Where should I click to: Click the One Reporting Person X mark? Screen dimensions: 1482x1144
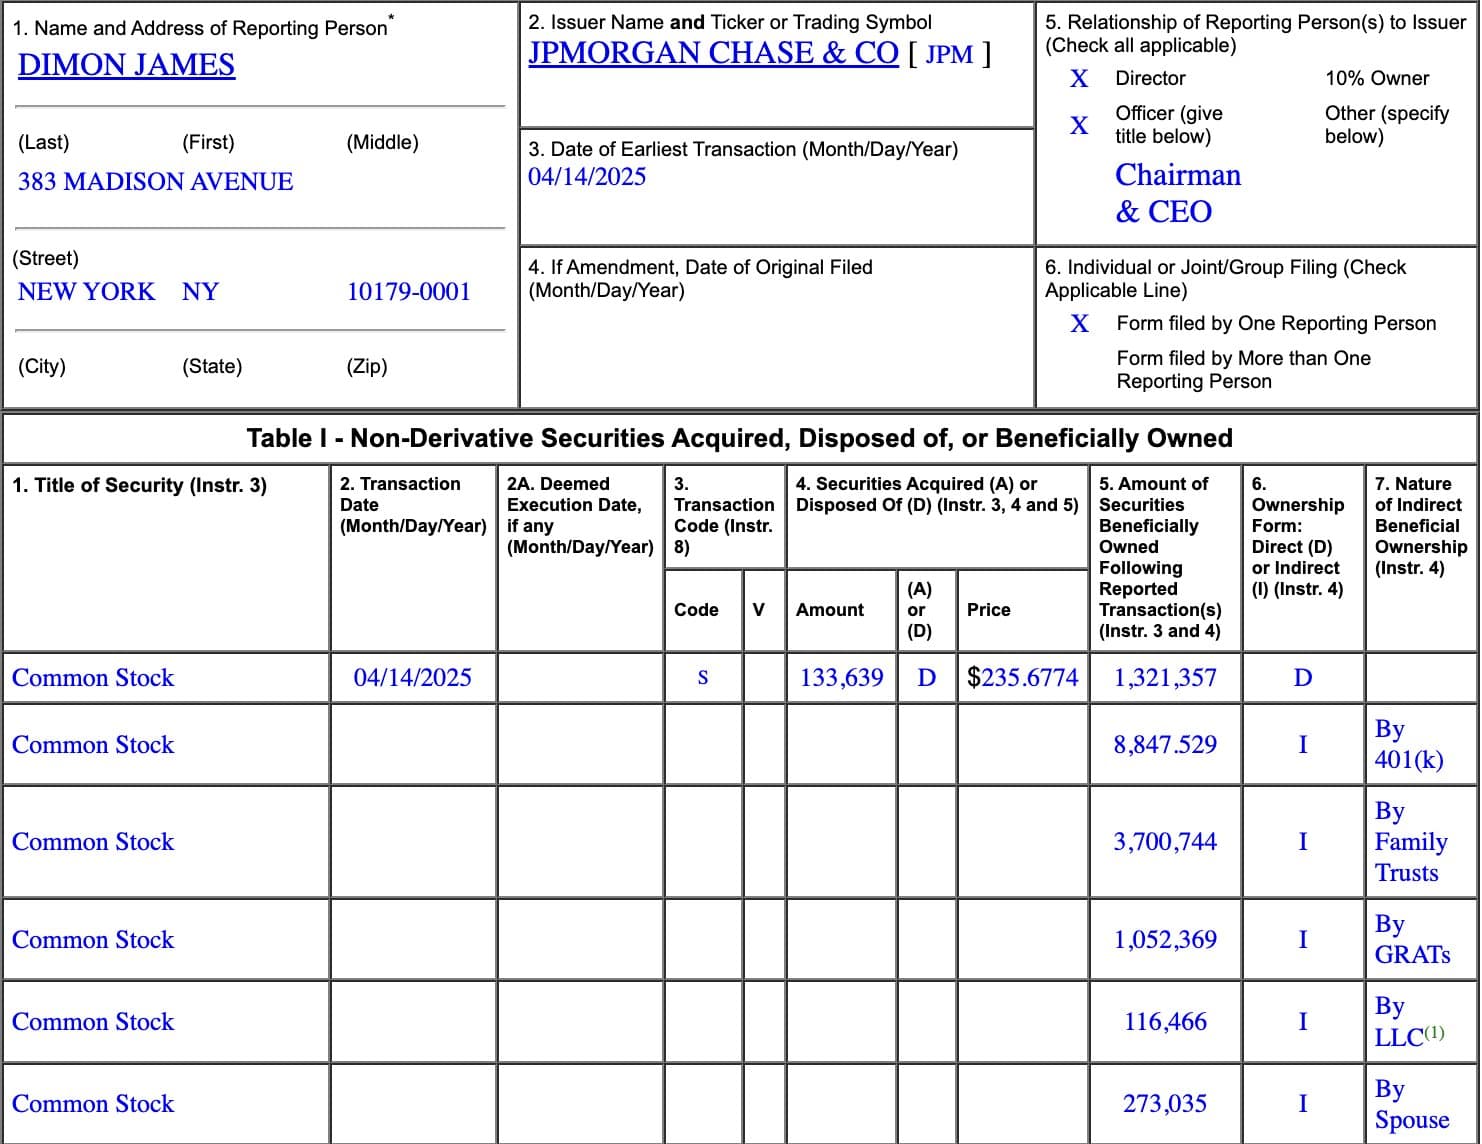tap(1079, 324)
